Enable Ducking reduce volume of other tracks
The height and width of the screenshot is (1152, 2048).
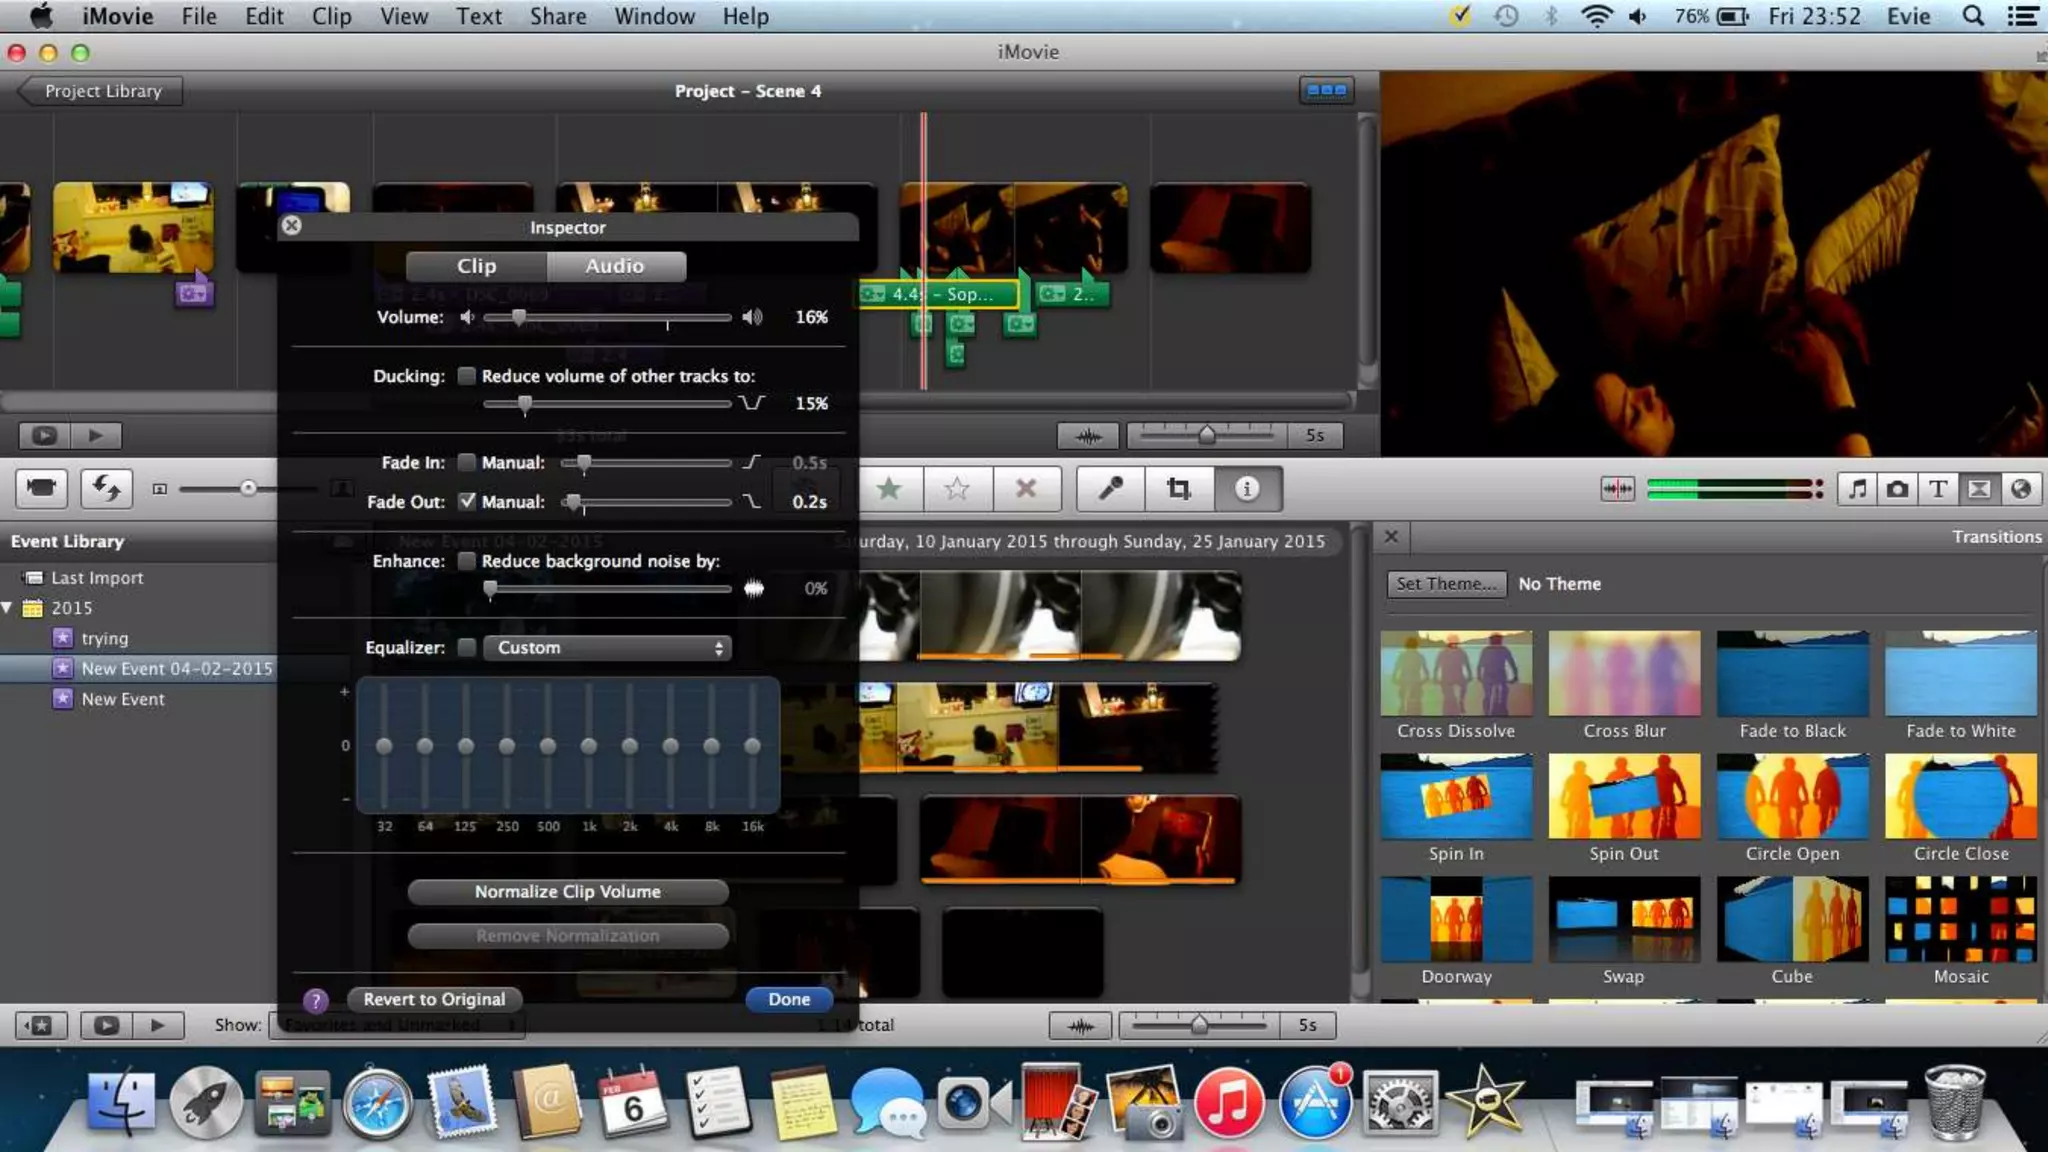[466, 376]
